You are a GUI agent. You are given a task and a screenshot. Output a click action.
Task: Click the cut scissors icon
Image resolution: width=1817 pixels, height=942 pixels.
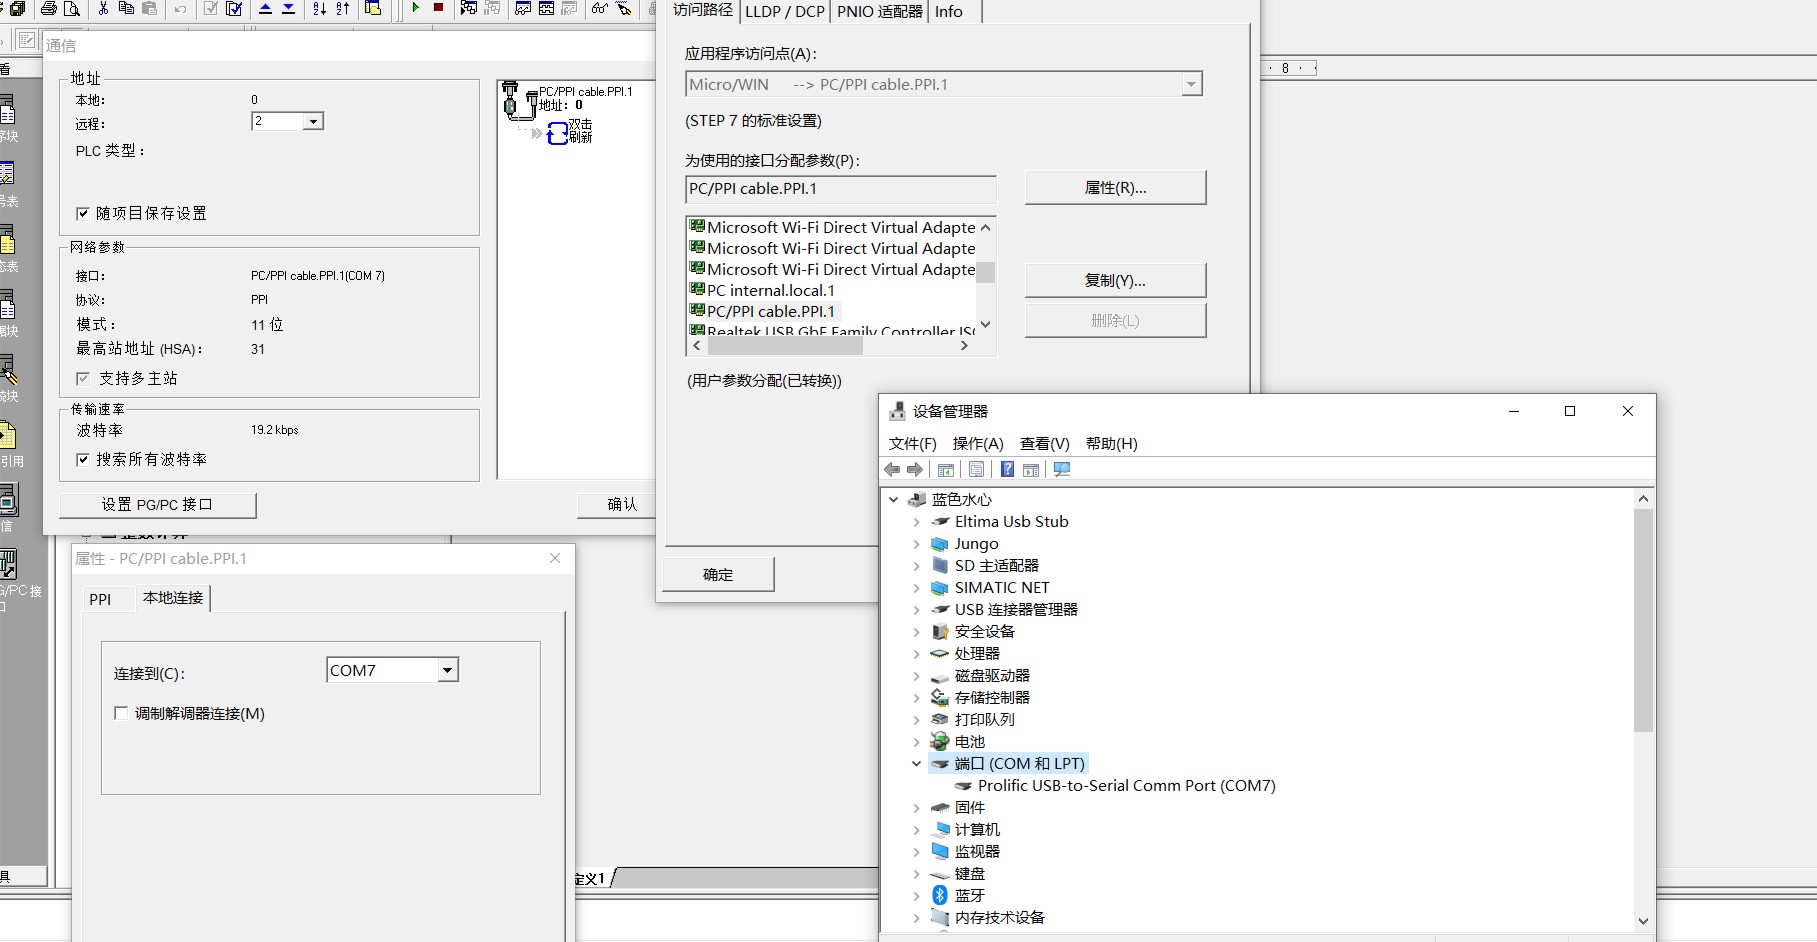click(102, 9)
